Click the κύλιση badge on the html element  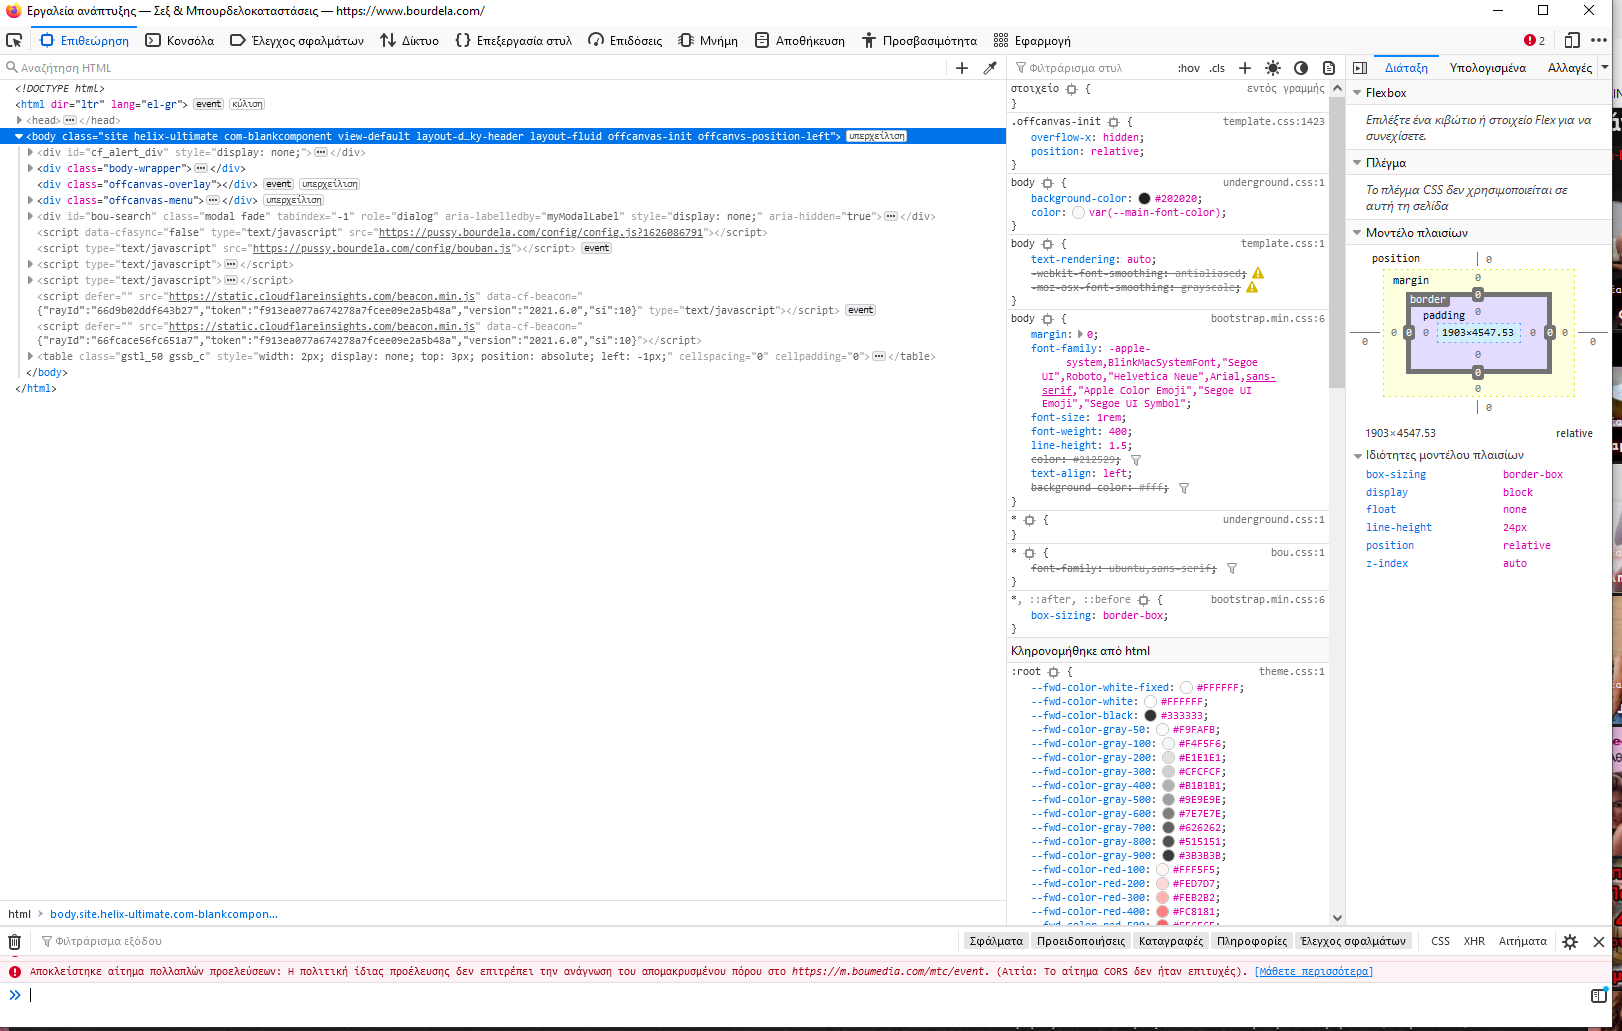247,104
